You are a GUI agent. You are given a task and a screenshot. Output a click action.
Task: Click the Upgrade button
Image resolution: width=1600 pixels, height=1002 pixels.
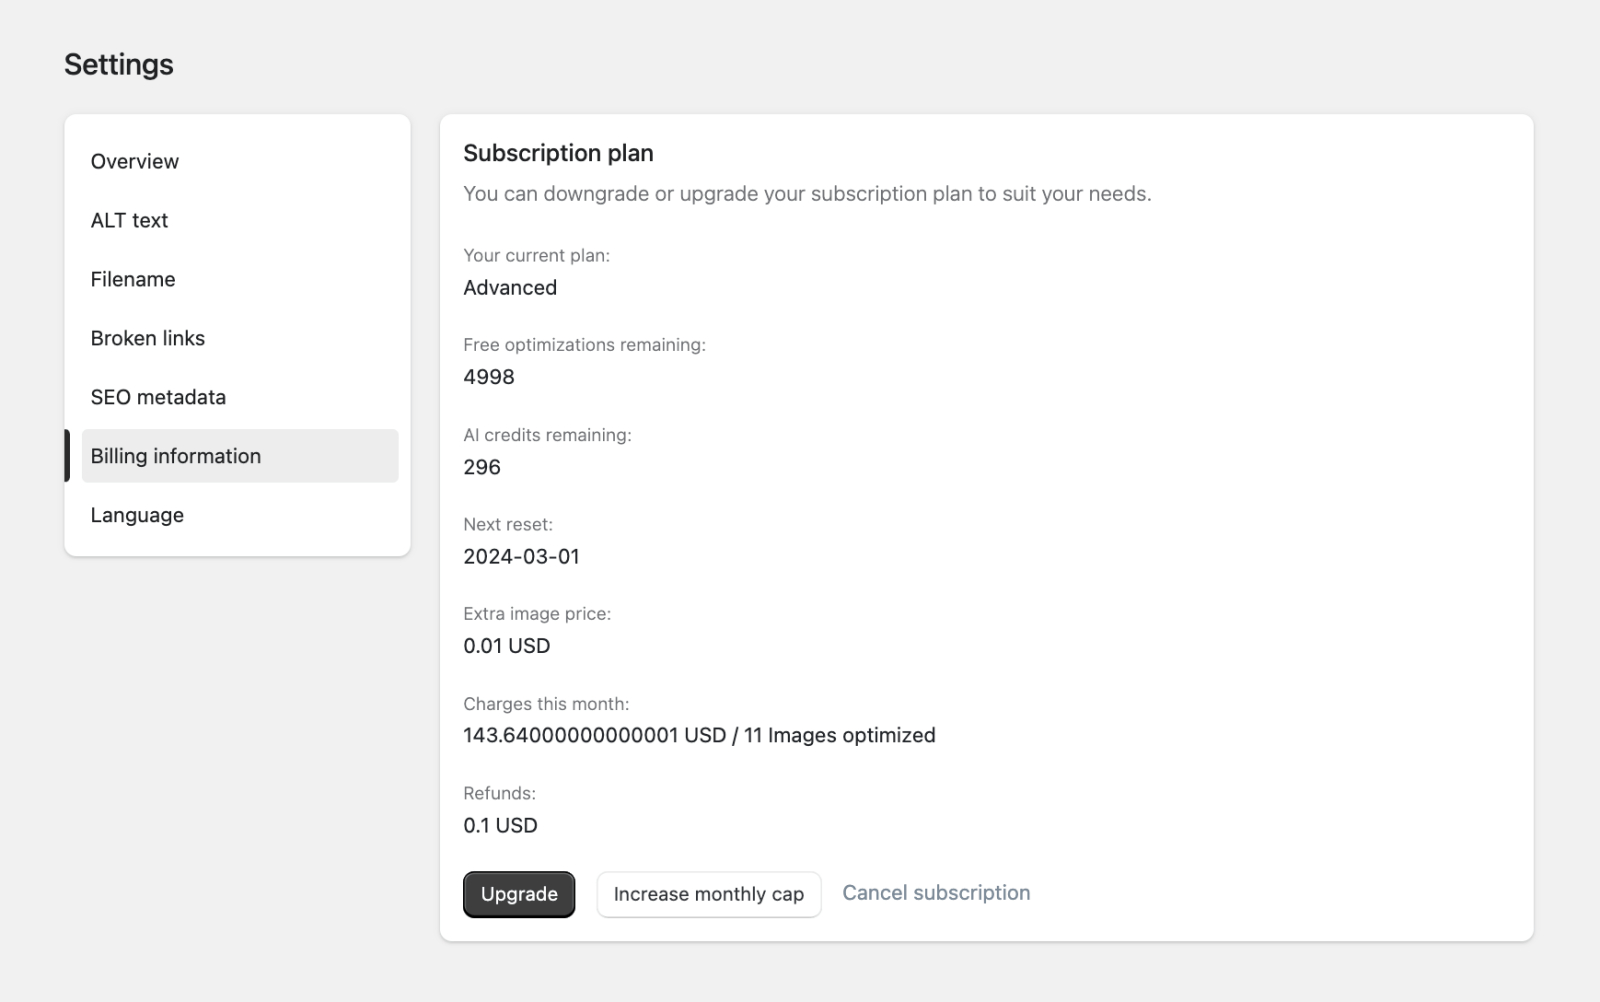click(x=518, y=894)
